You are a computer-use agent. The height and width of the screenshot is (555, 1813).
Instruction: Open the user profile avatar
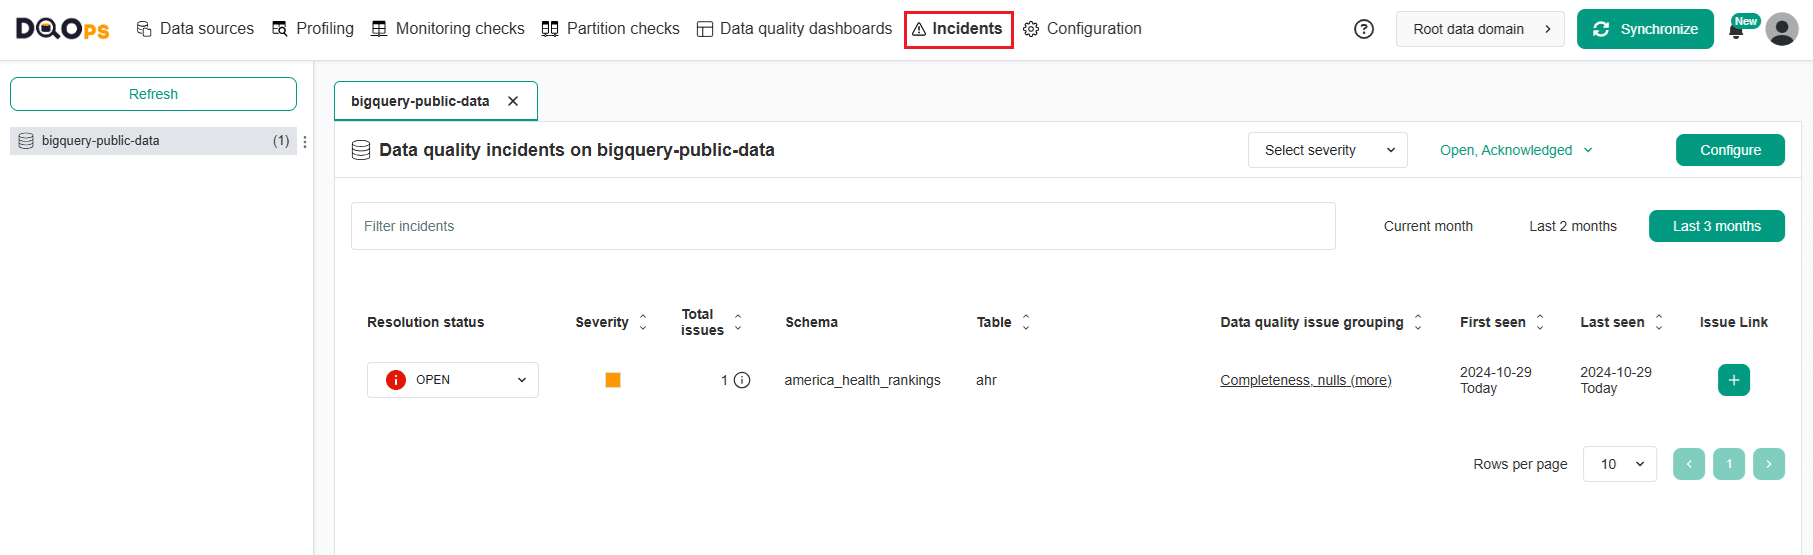pos(1782,29)
